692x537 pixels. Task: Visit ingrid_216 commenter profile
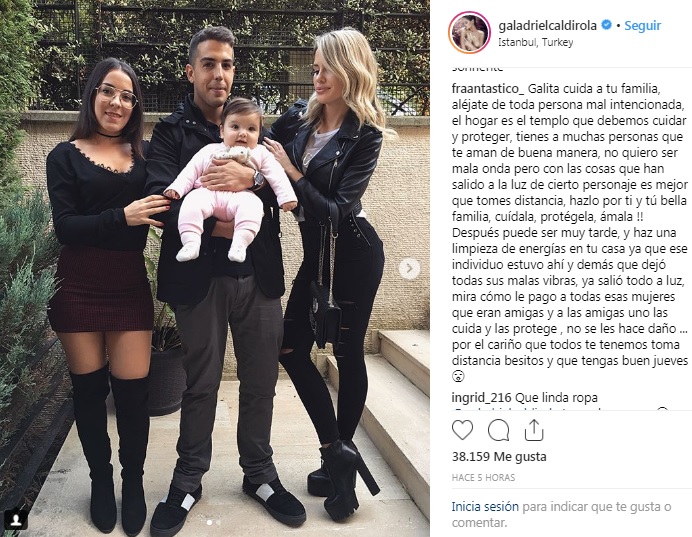[481, 398]
